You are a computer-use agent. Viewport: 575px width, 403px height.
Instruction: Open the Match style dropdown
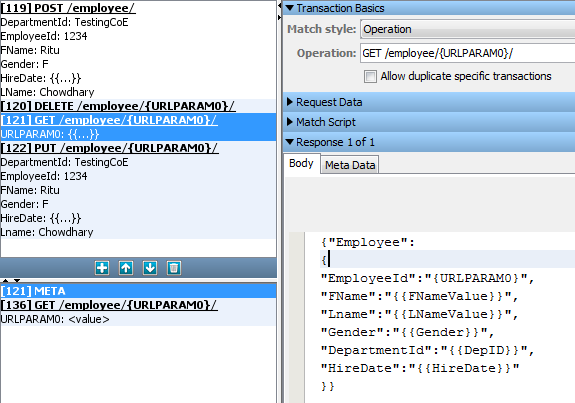(468, 29)
